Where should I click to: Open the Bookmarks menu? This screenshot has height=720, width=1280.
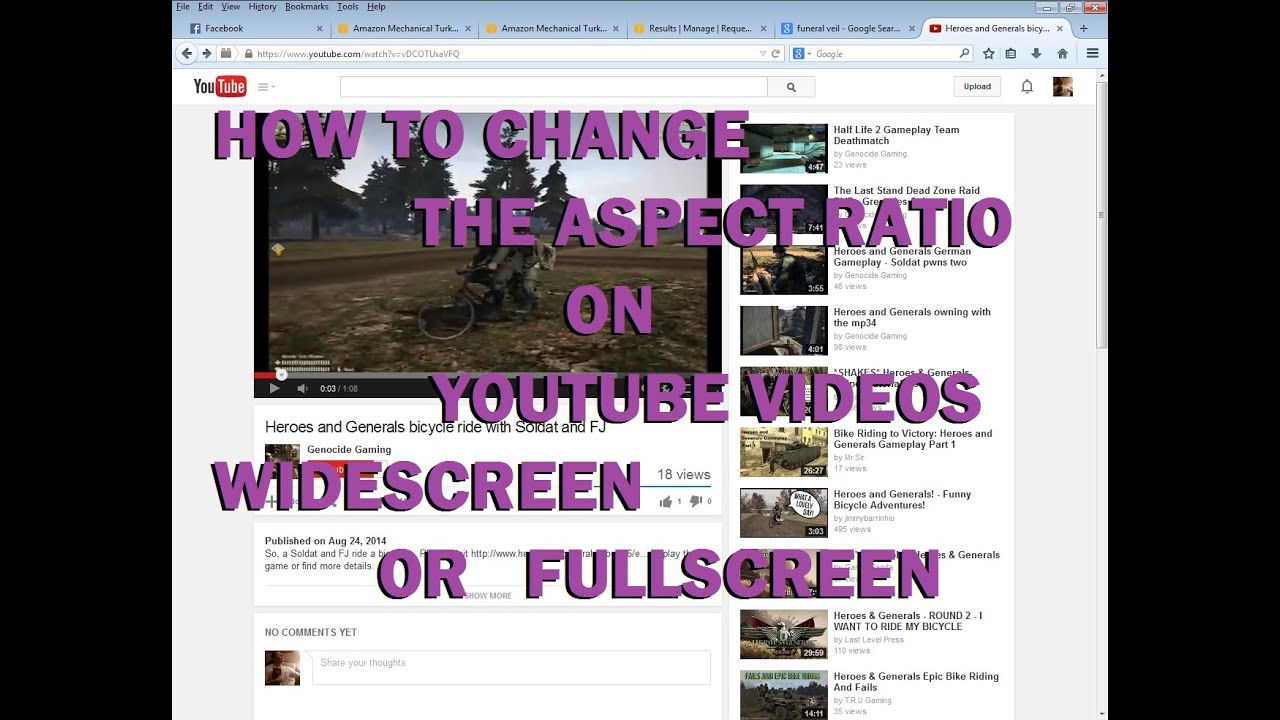[307, 6]
